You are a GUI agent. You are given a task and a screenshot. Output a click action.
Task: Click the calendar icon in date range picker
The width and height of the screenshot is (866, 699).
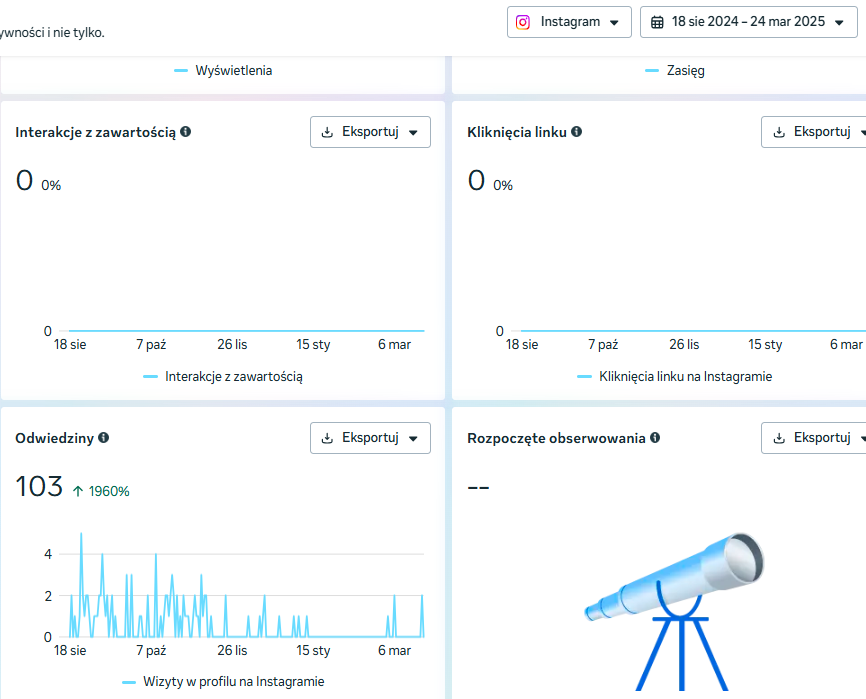(657, 22)
